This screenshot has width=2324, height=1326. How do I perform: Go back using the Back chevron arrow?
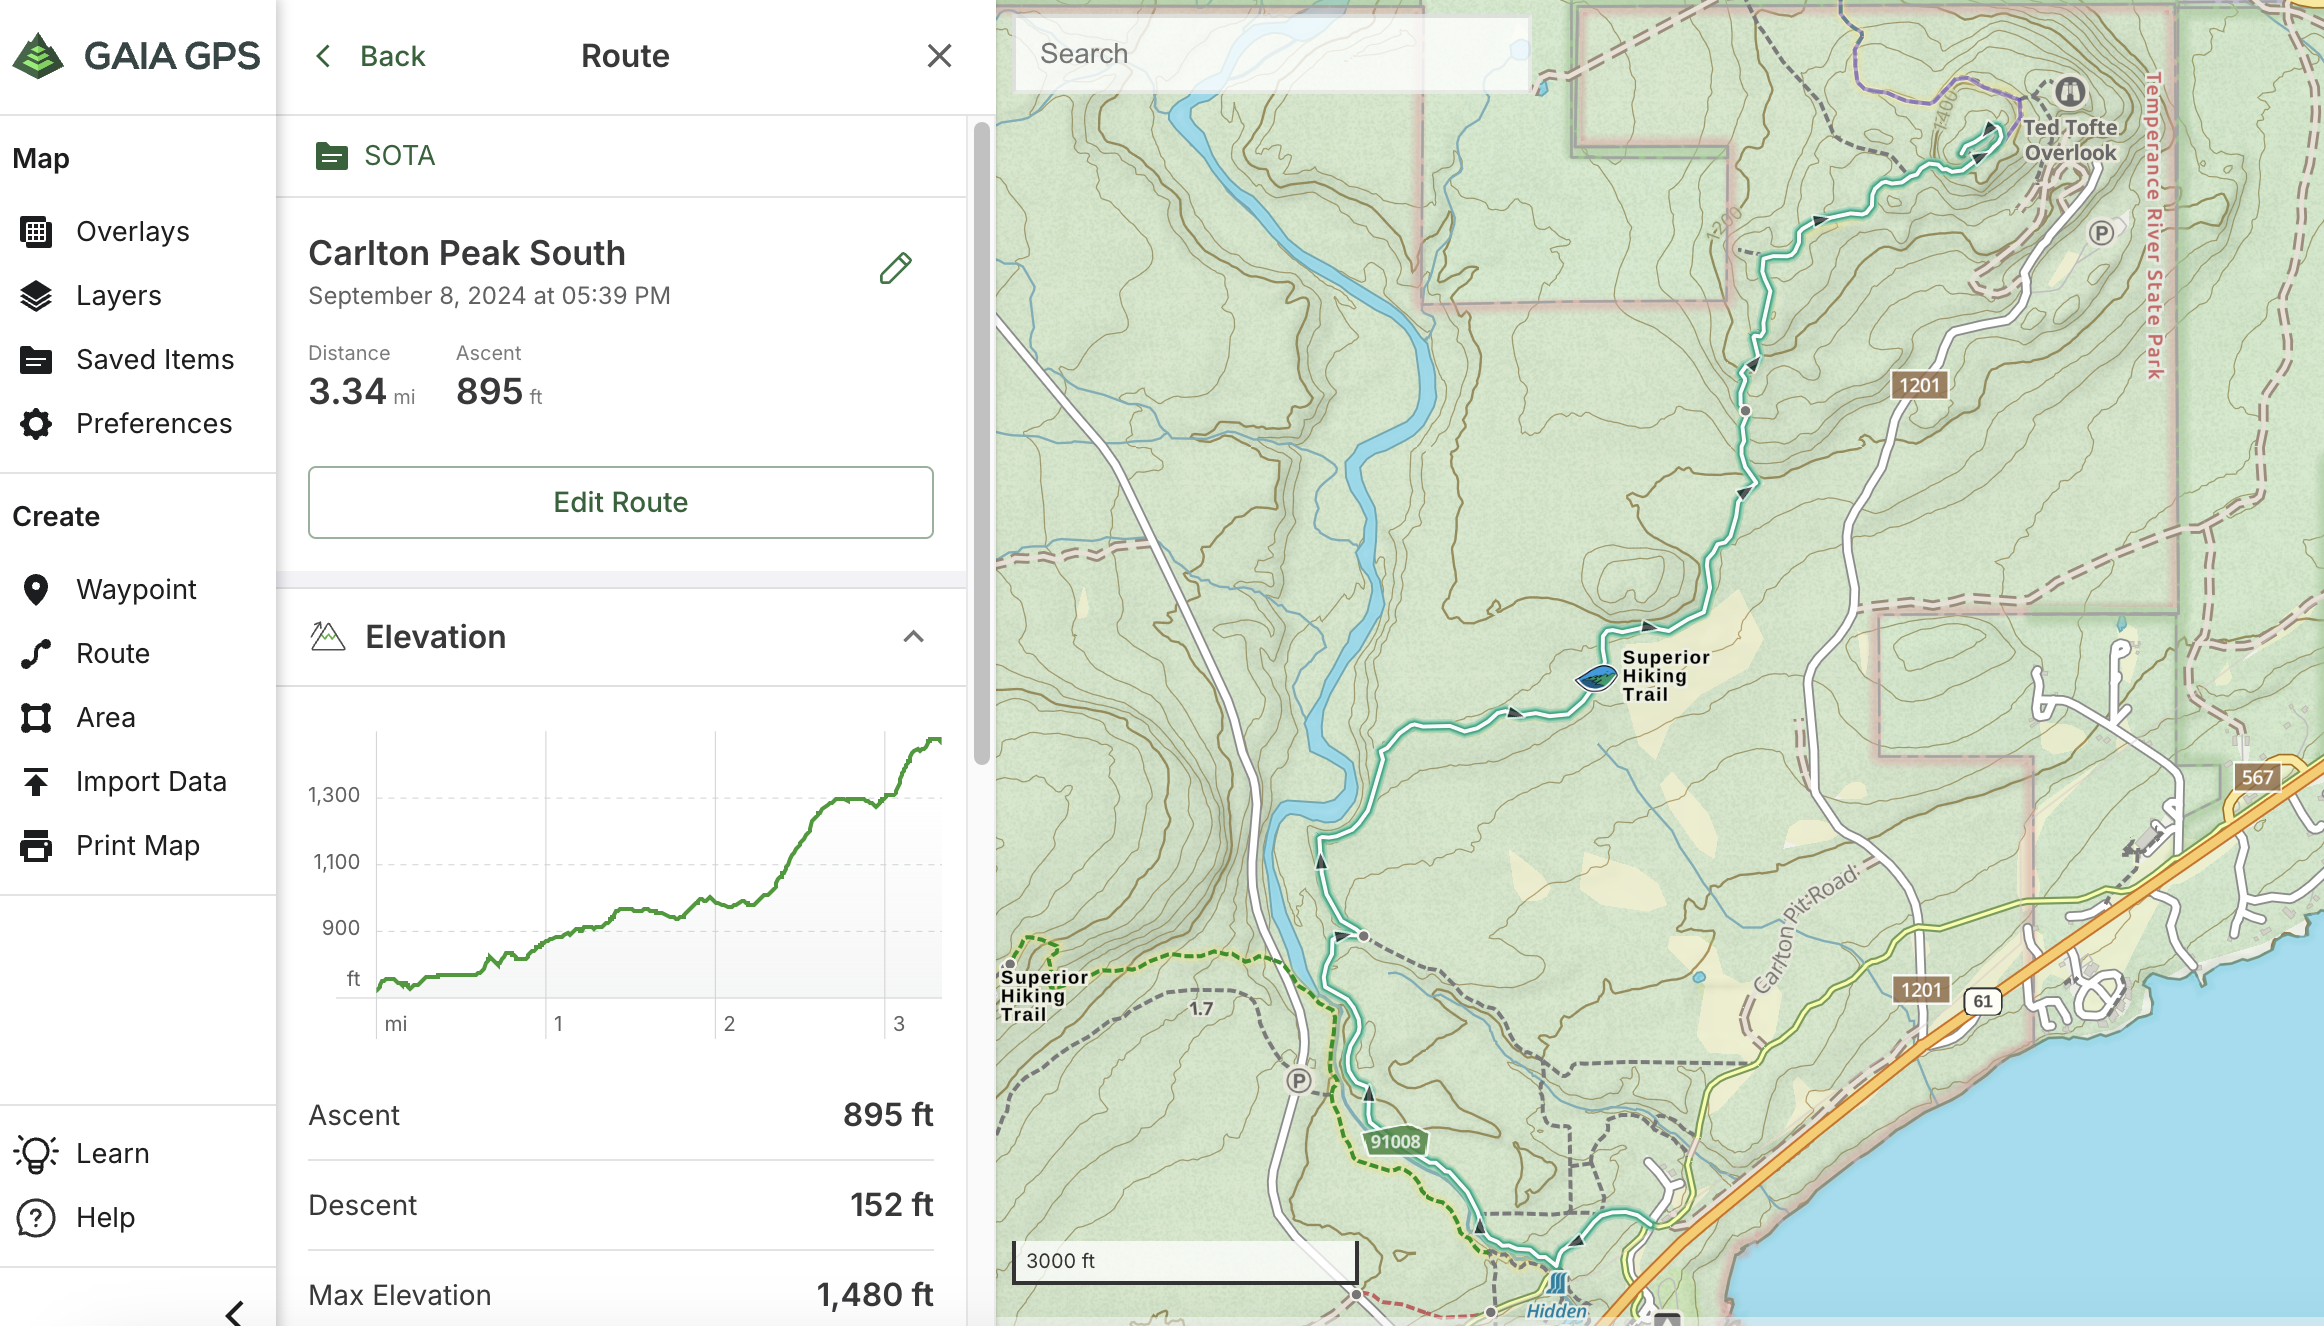[x=323, y=56]
